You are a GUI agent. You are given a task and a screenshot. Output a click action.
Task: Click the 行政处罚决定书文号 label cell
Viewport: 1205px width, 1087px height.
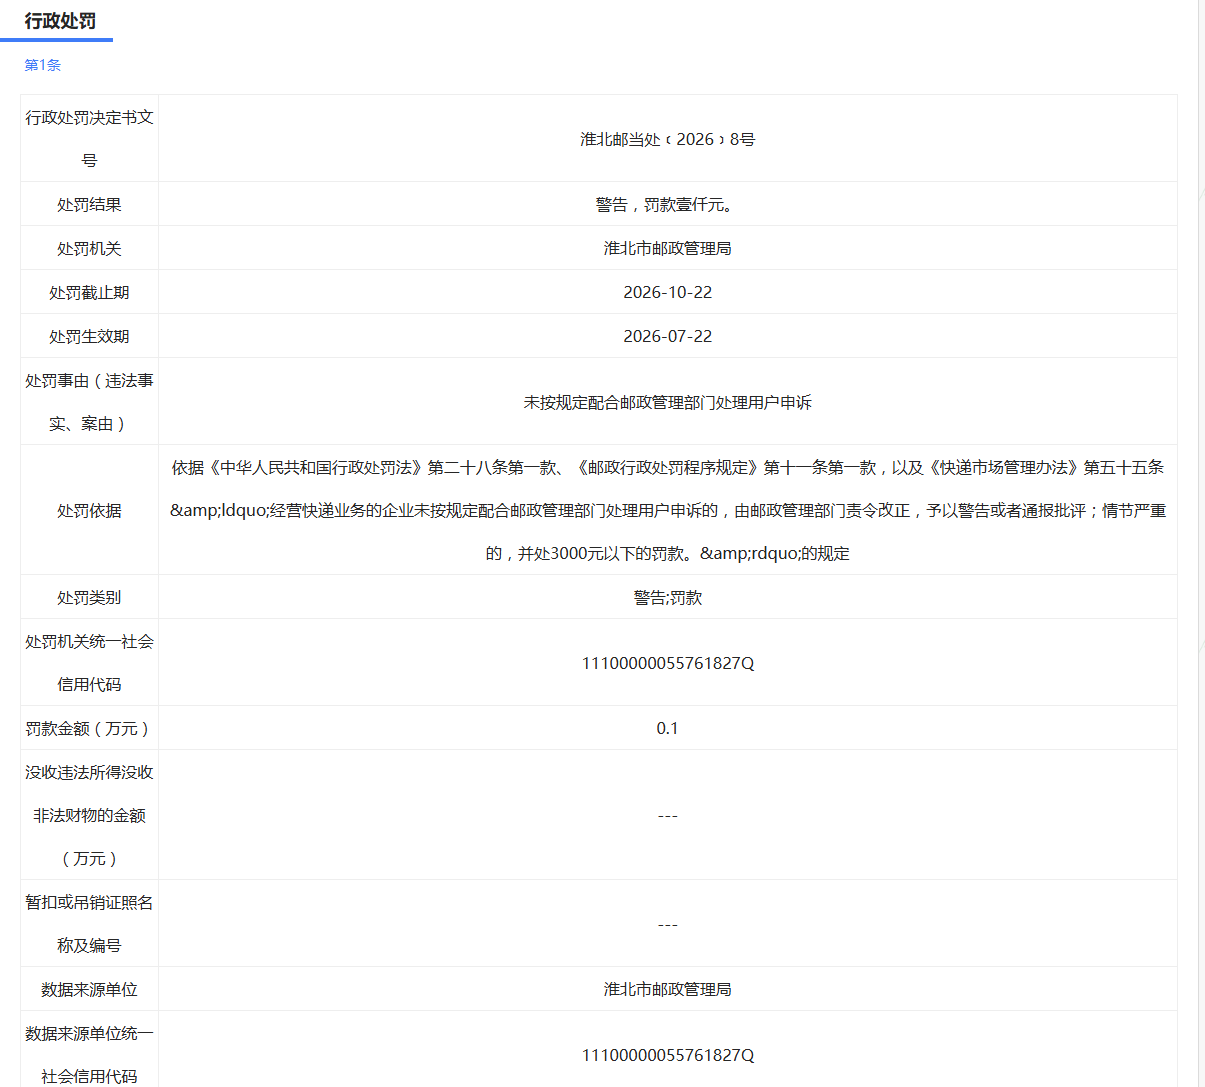[x=89, y=139]
